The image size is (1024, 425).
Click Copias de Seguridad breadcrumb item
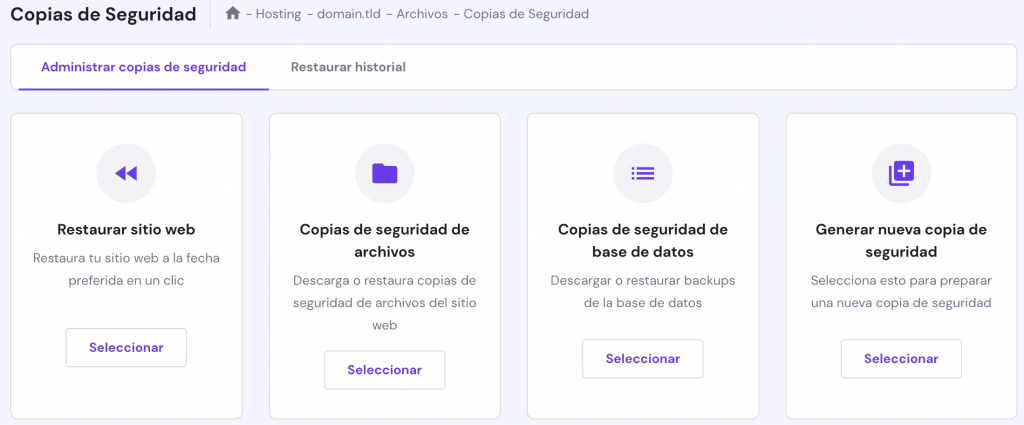[527, 14]
